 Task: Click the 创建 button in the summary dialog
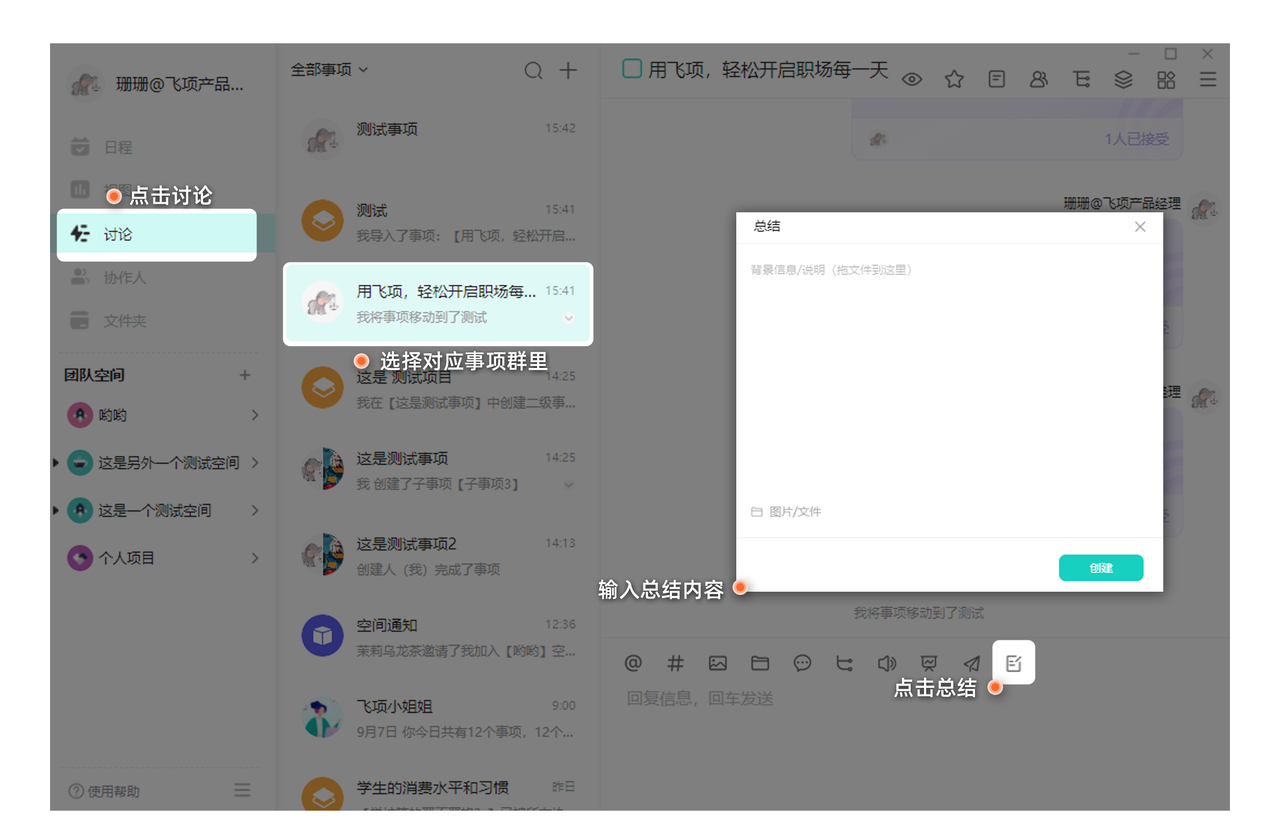tap(1100, 568)
